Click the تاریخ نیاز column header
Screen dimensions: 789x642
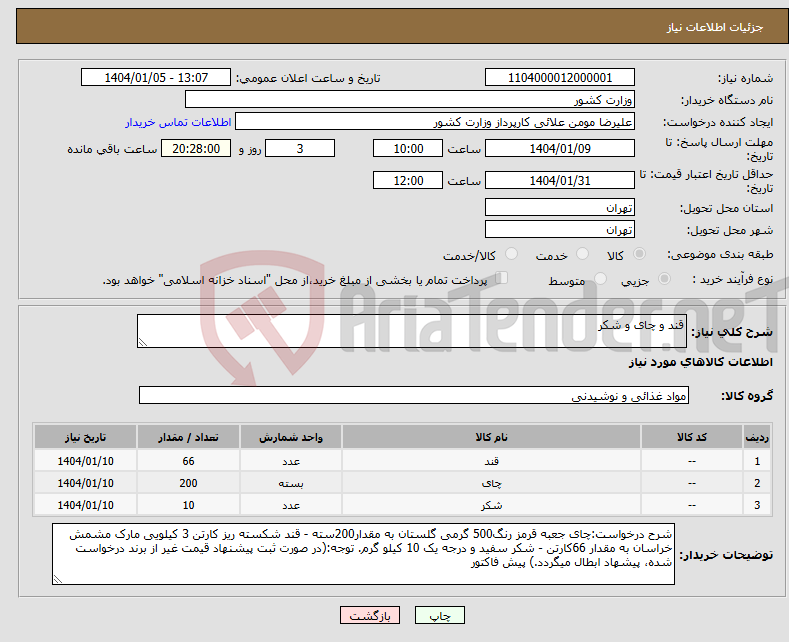[86, 437]
